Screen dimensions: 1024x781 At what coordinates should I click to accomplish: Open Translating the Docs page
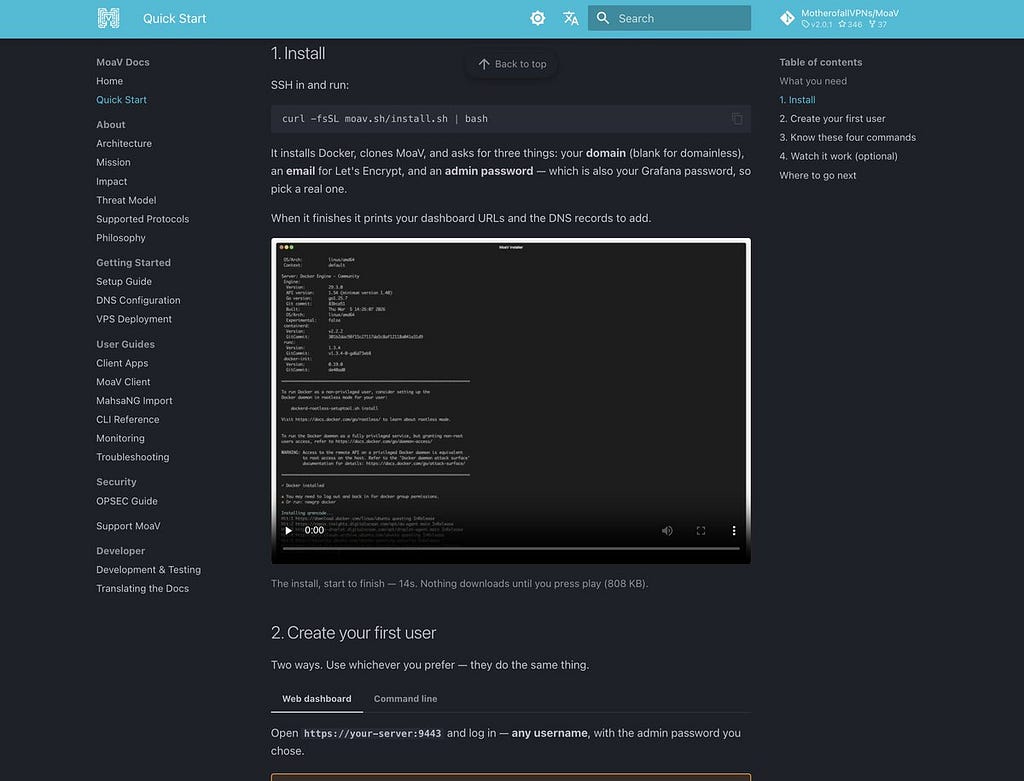[142, 589]
